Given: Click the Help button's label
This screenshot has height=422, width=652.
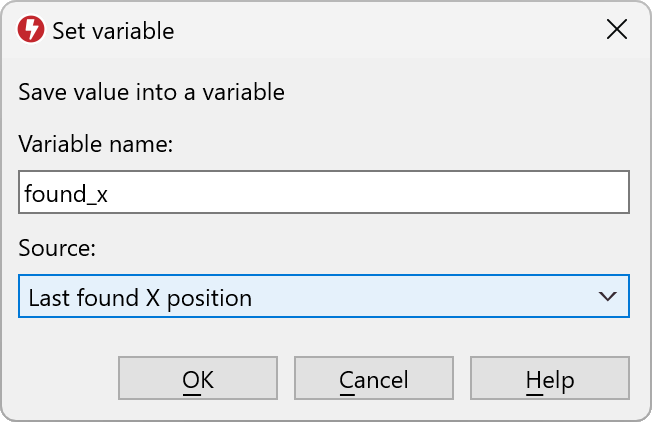Looking at the screenshot, I should click(x=550, y=380).
